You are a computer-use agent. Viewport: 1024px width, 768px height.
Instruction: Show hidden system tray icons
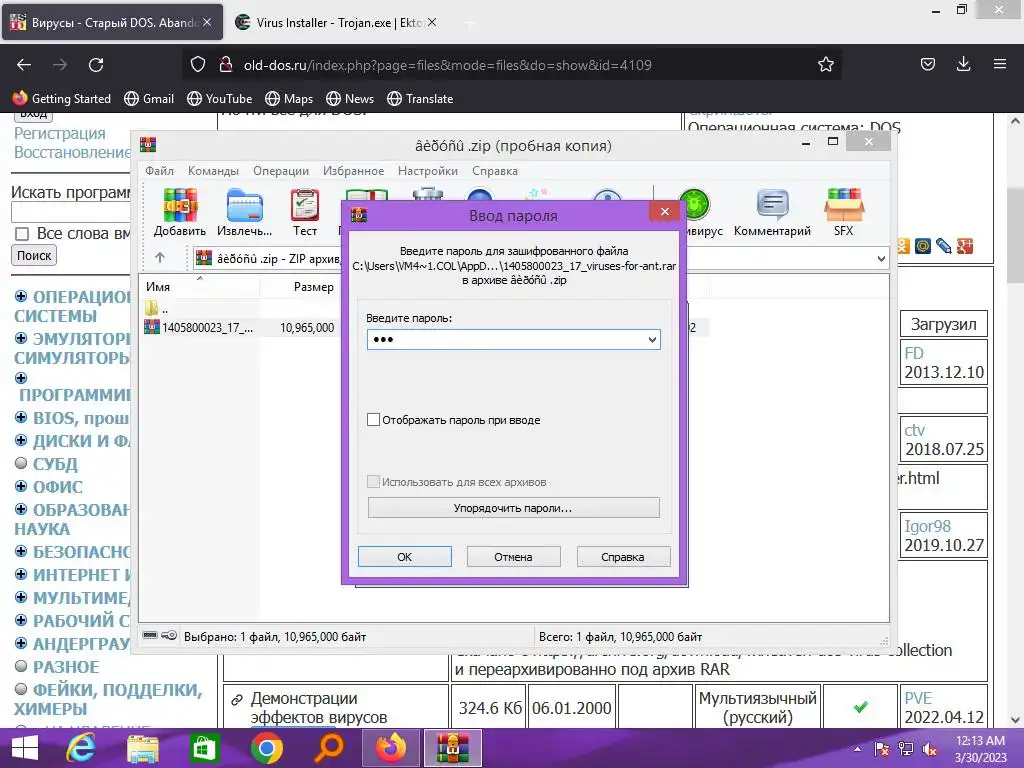coord(857,749)
